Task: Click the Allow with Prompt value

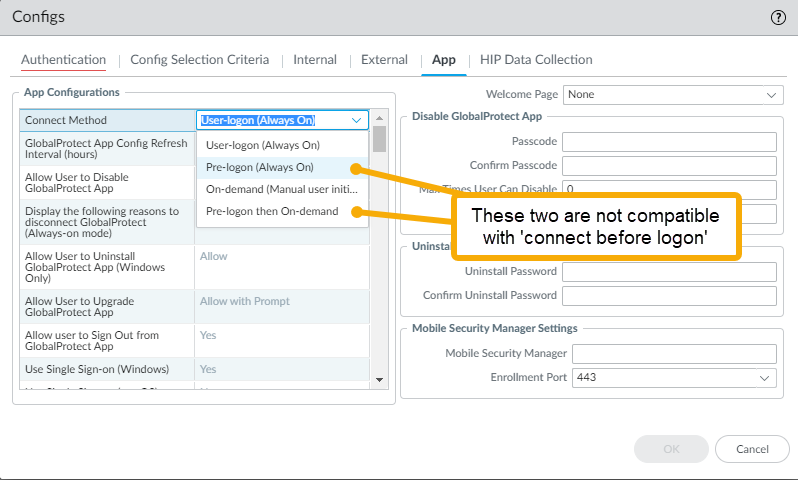Action: [245, 301]
